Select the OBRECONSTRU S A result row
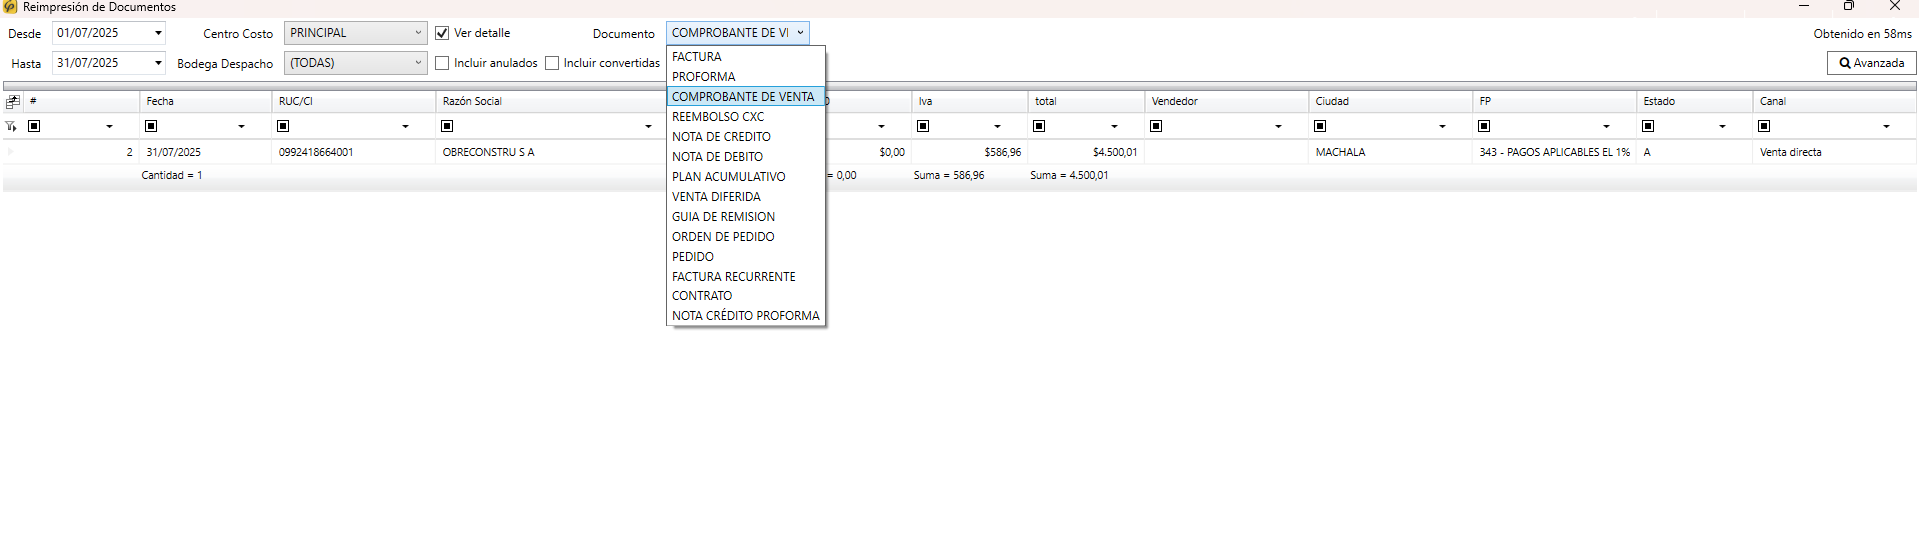1919x554 pixels. click(488, 152)
